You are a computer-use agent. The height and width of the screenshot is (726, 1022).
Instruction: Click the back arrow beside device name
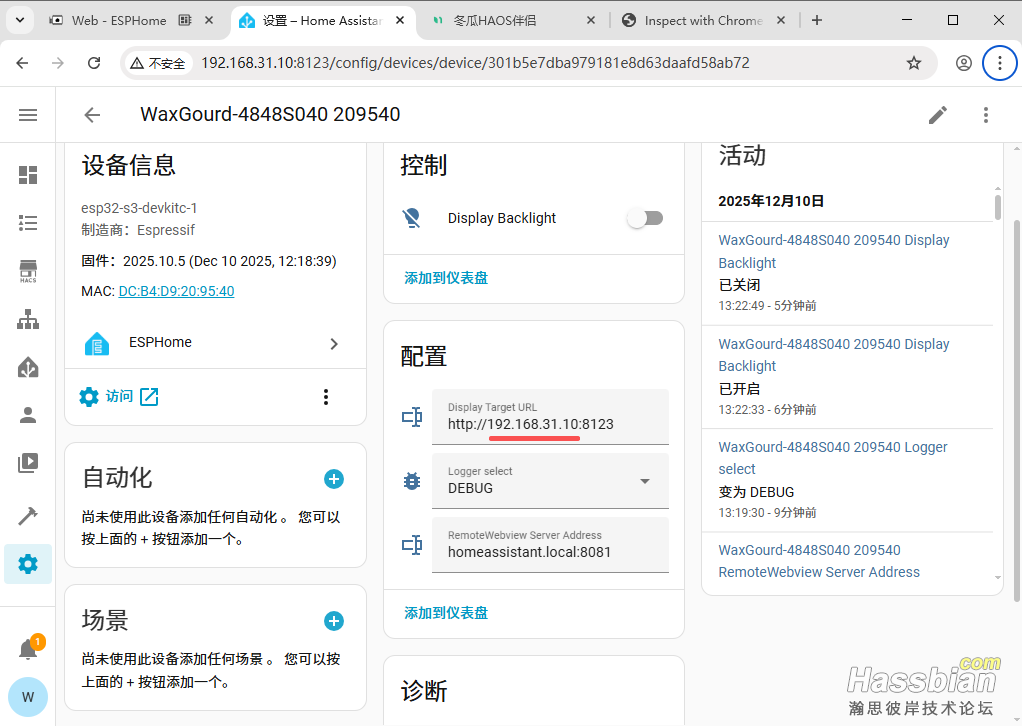pos(92,115)
